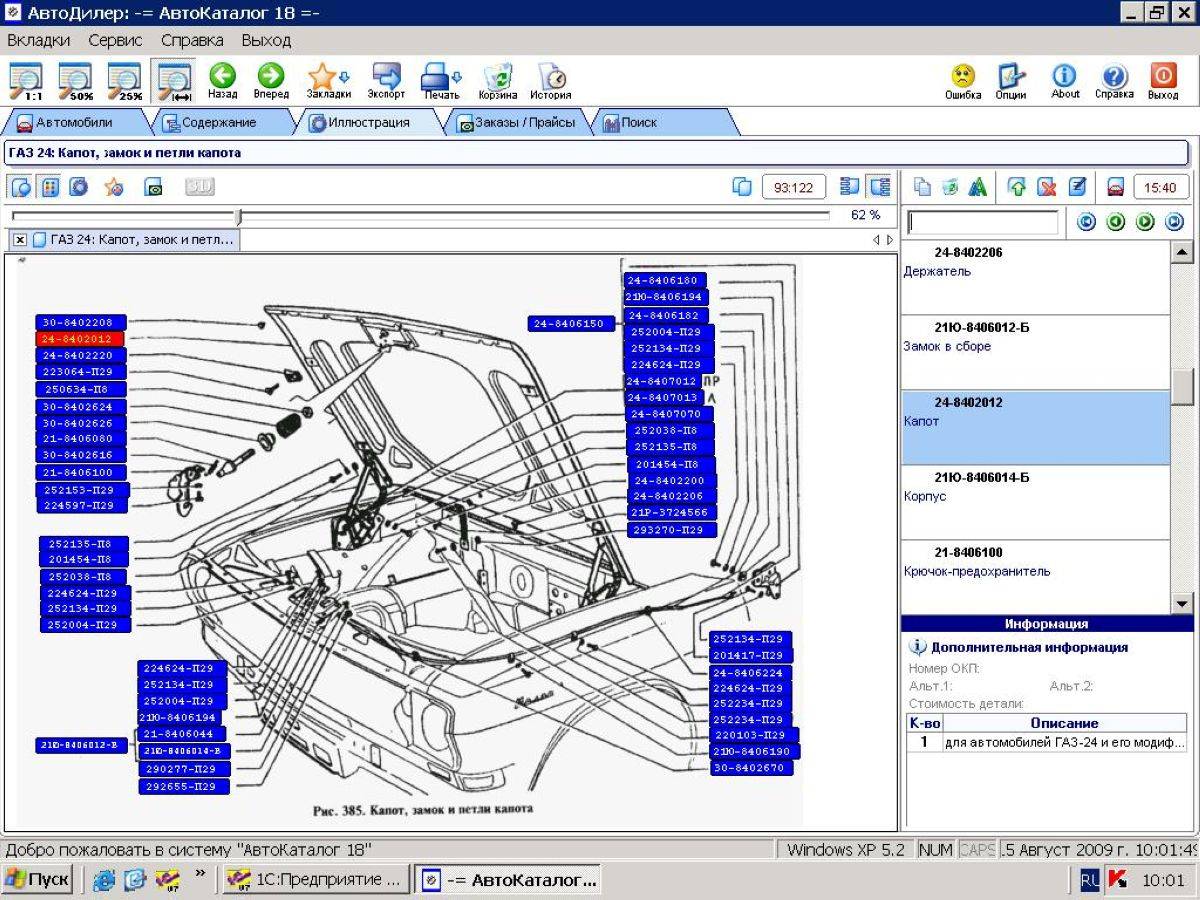The height and width of the screenshot is (900, 1200).
Task: Click the Пуск start button
Action: click(x=38, y=880)
